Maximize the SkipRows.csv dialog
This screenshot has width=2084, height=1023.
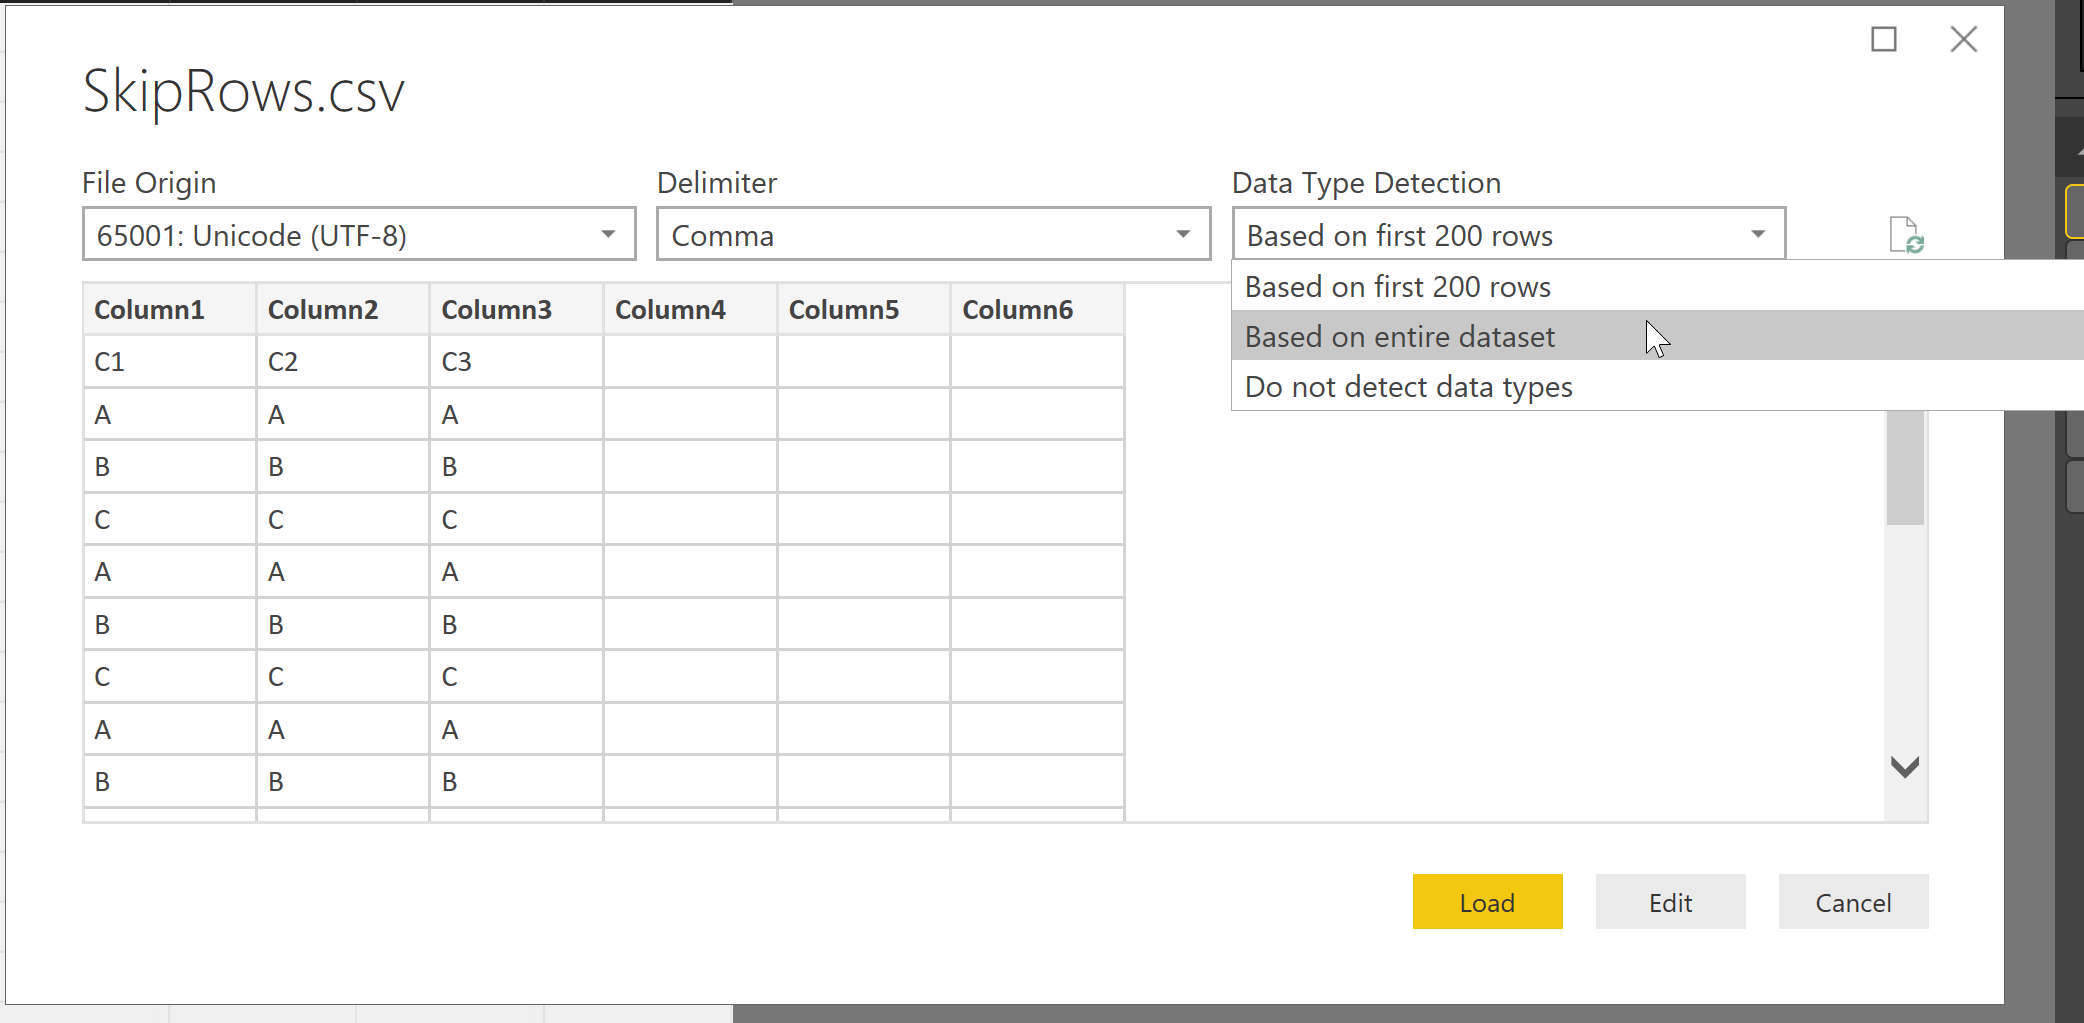(x=1884, y=39)
